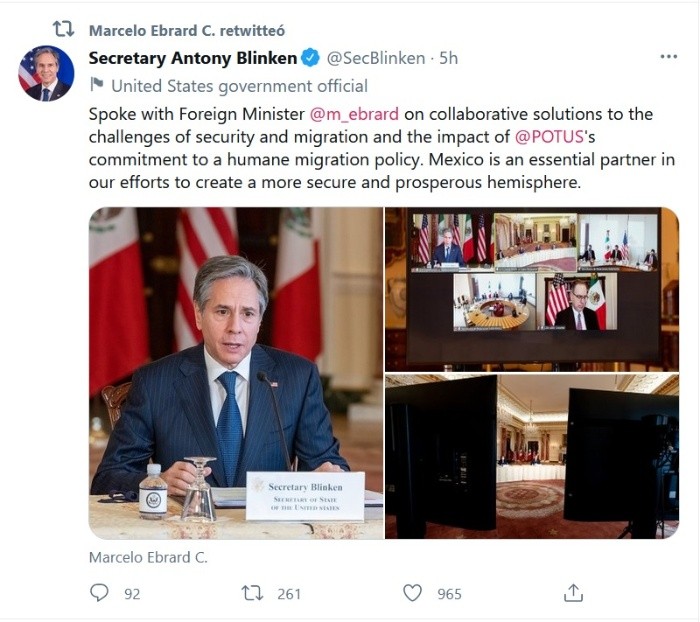700x622 pixels.
Task: Click the blue verified badge
Action: click(x=312, y=58)
